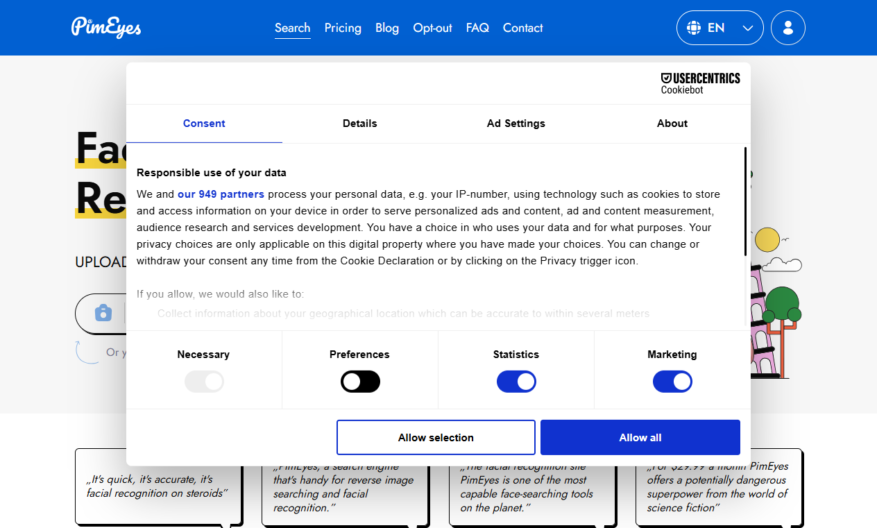Open the Contact page
This screenshot has width=877, height=528.
pyautogui.click(x=522, y=28)
